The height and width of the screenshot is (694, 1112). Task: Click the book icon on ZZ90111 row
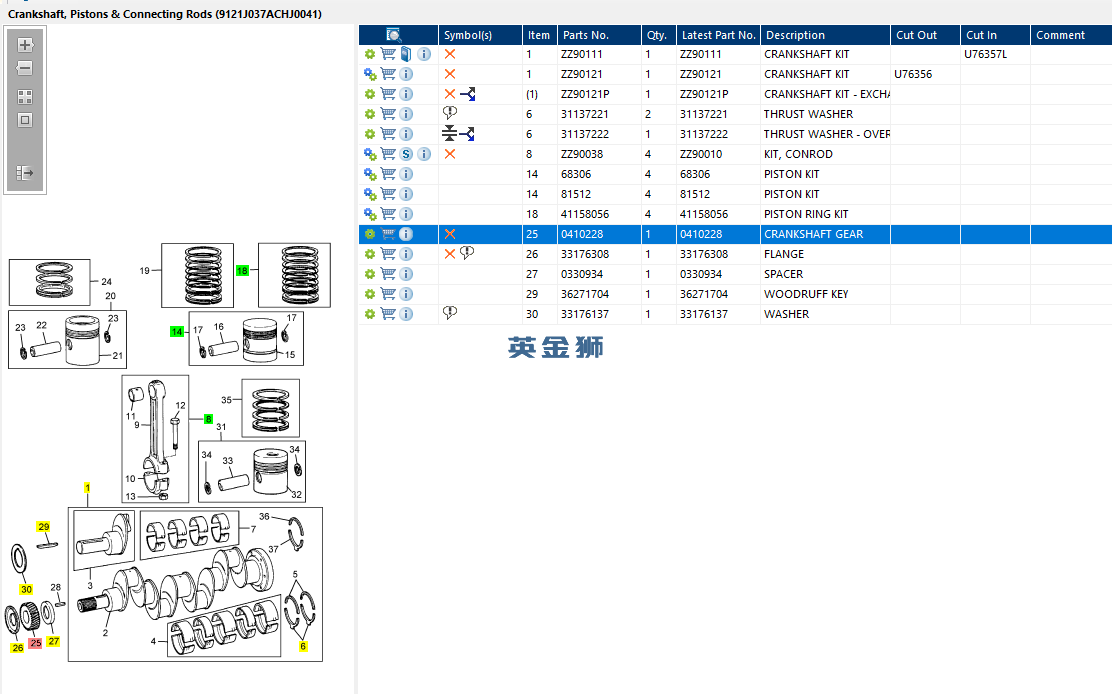(x=406, y=54)
